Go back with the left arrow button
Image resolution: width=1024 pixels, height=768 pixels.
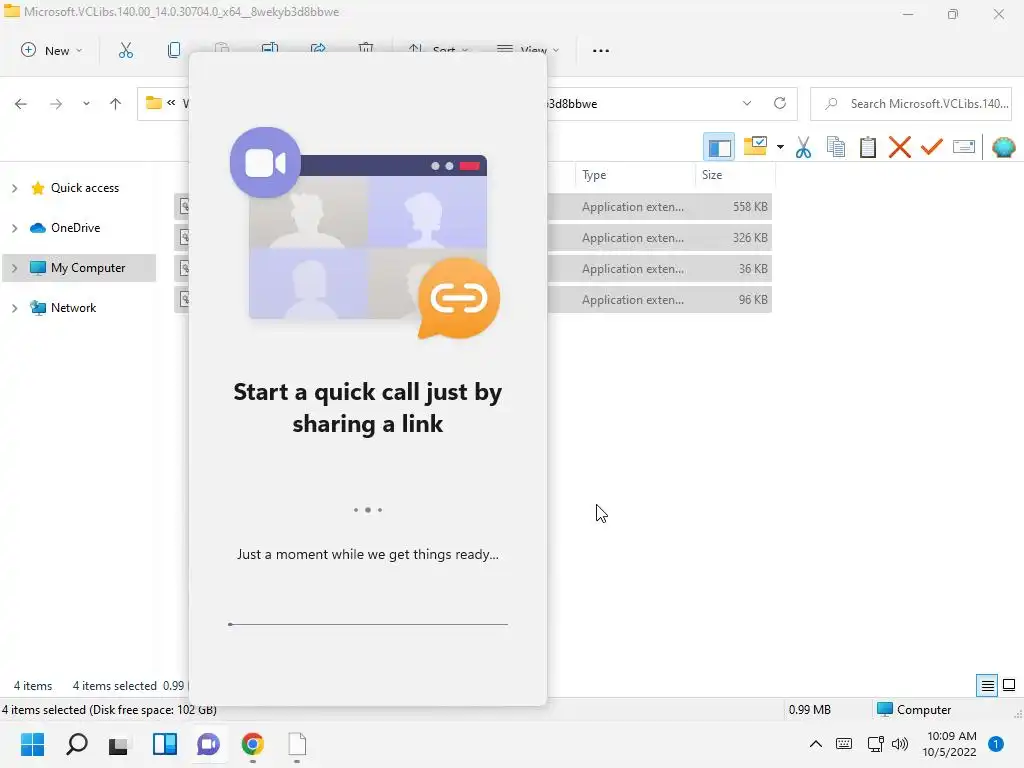21,104
